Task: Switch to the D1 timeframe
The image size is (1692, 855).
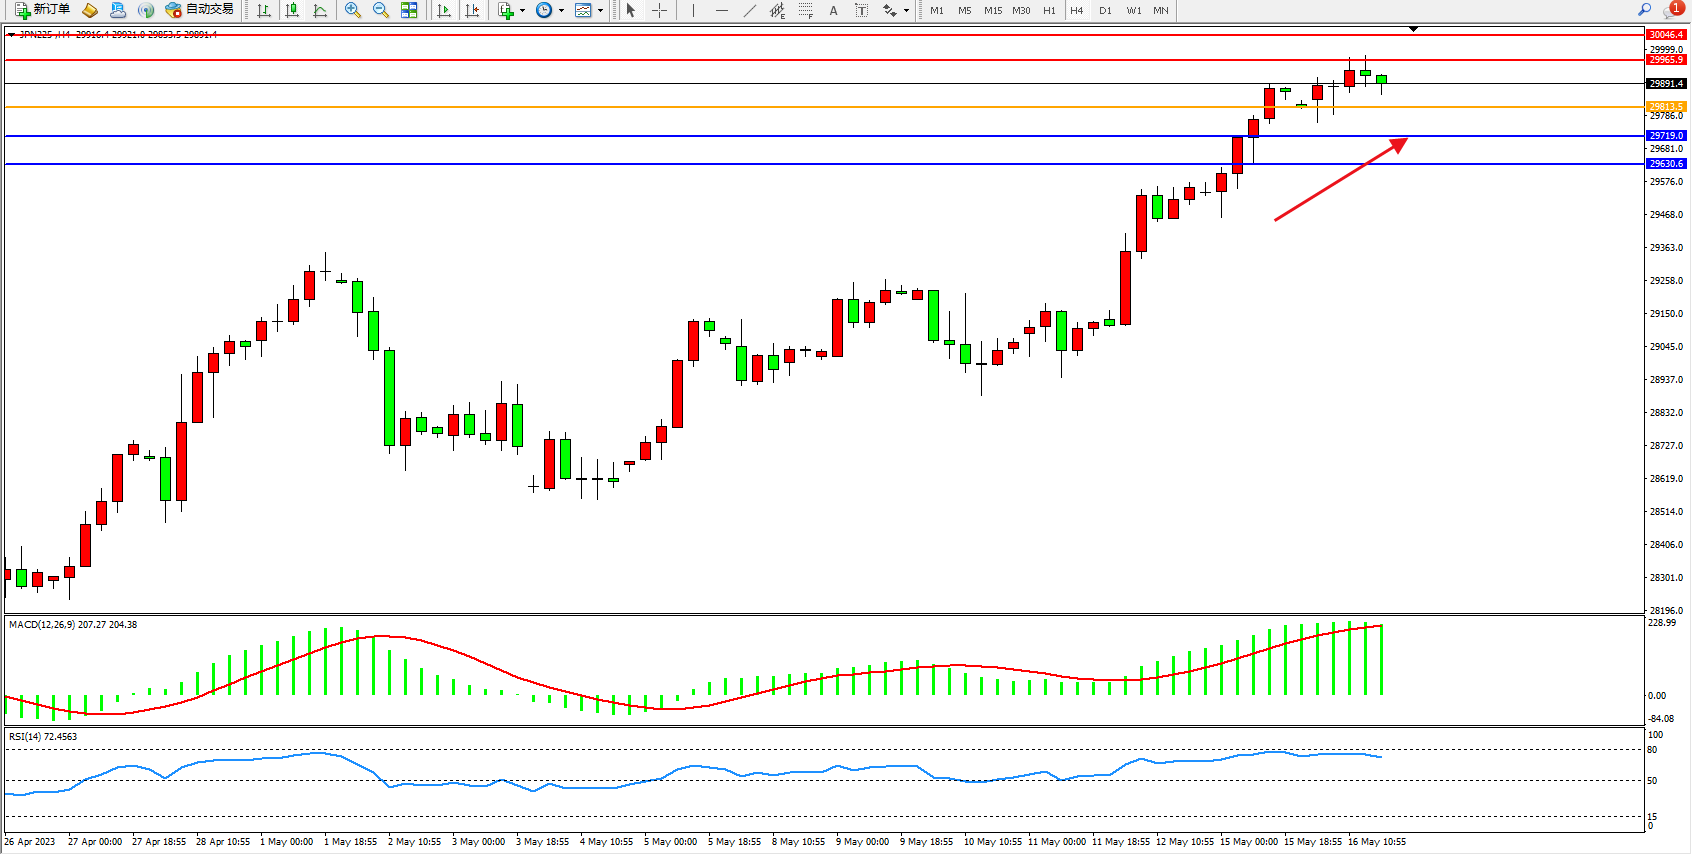Action: click(x=1105, y=10)
